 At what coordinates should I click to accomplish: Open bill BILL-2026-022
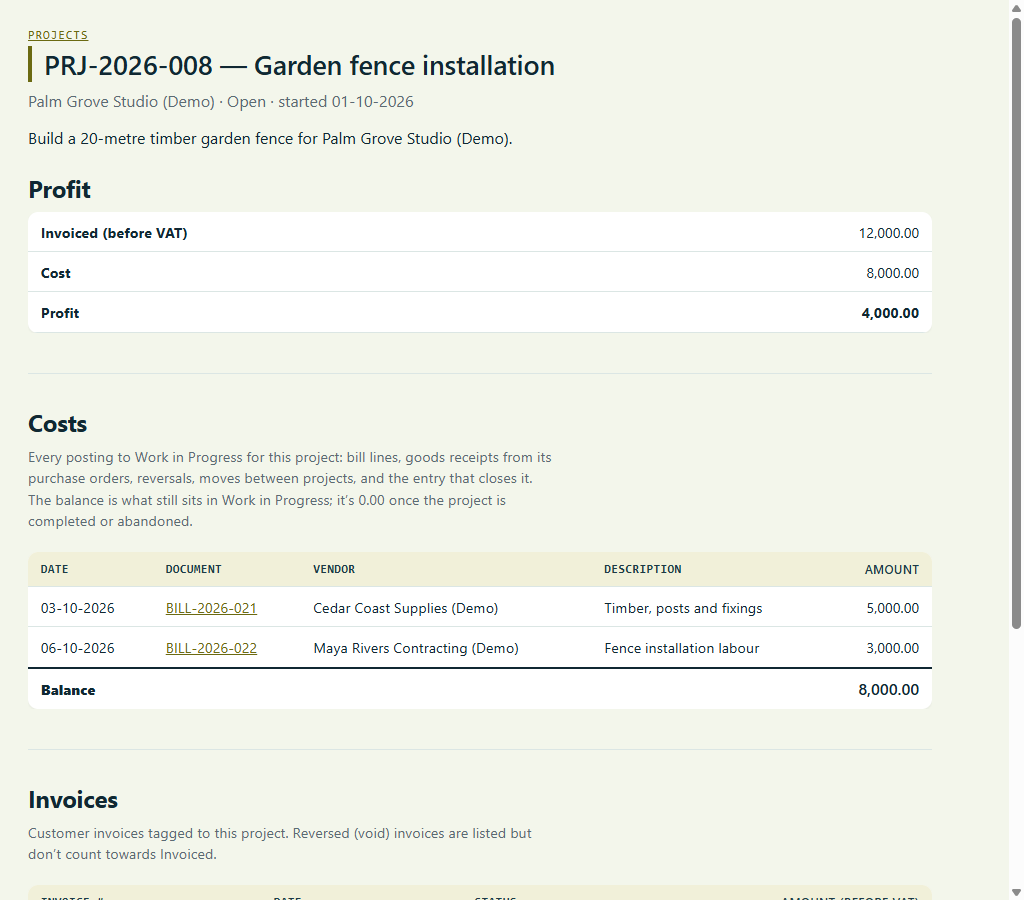pyautogui.click(x=211, y=648)
